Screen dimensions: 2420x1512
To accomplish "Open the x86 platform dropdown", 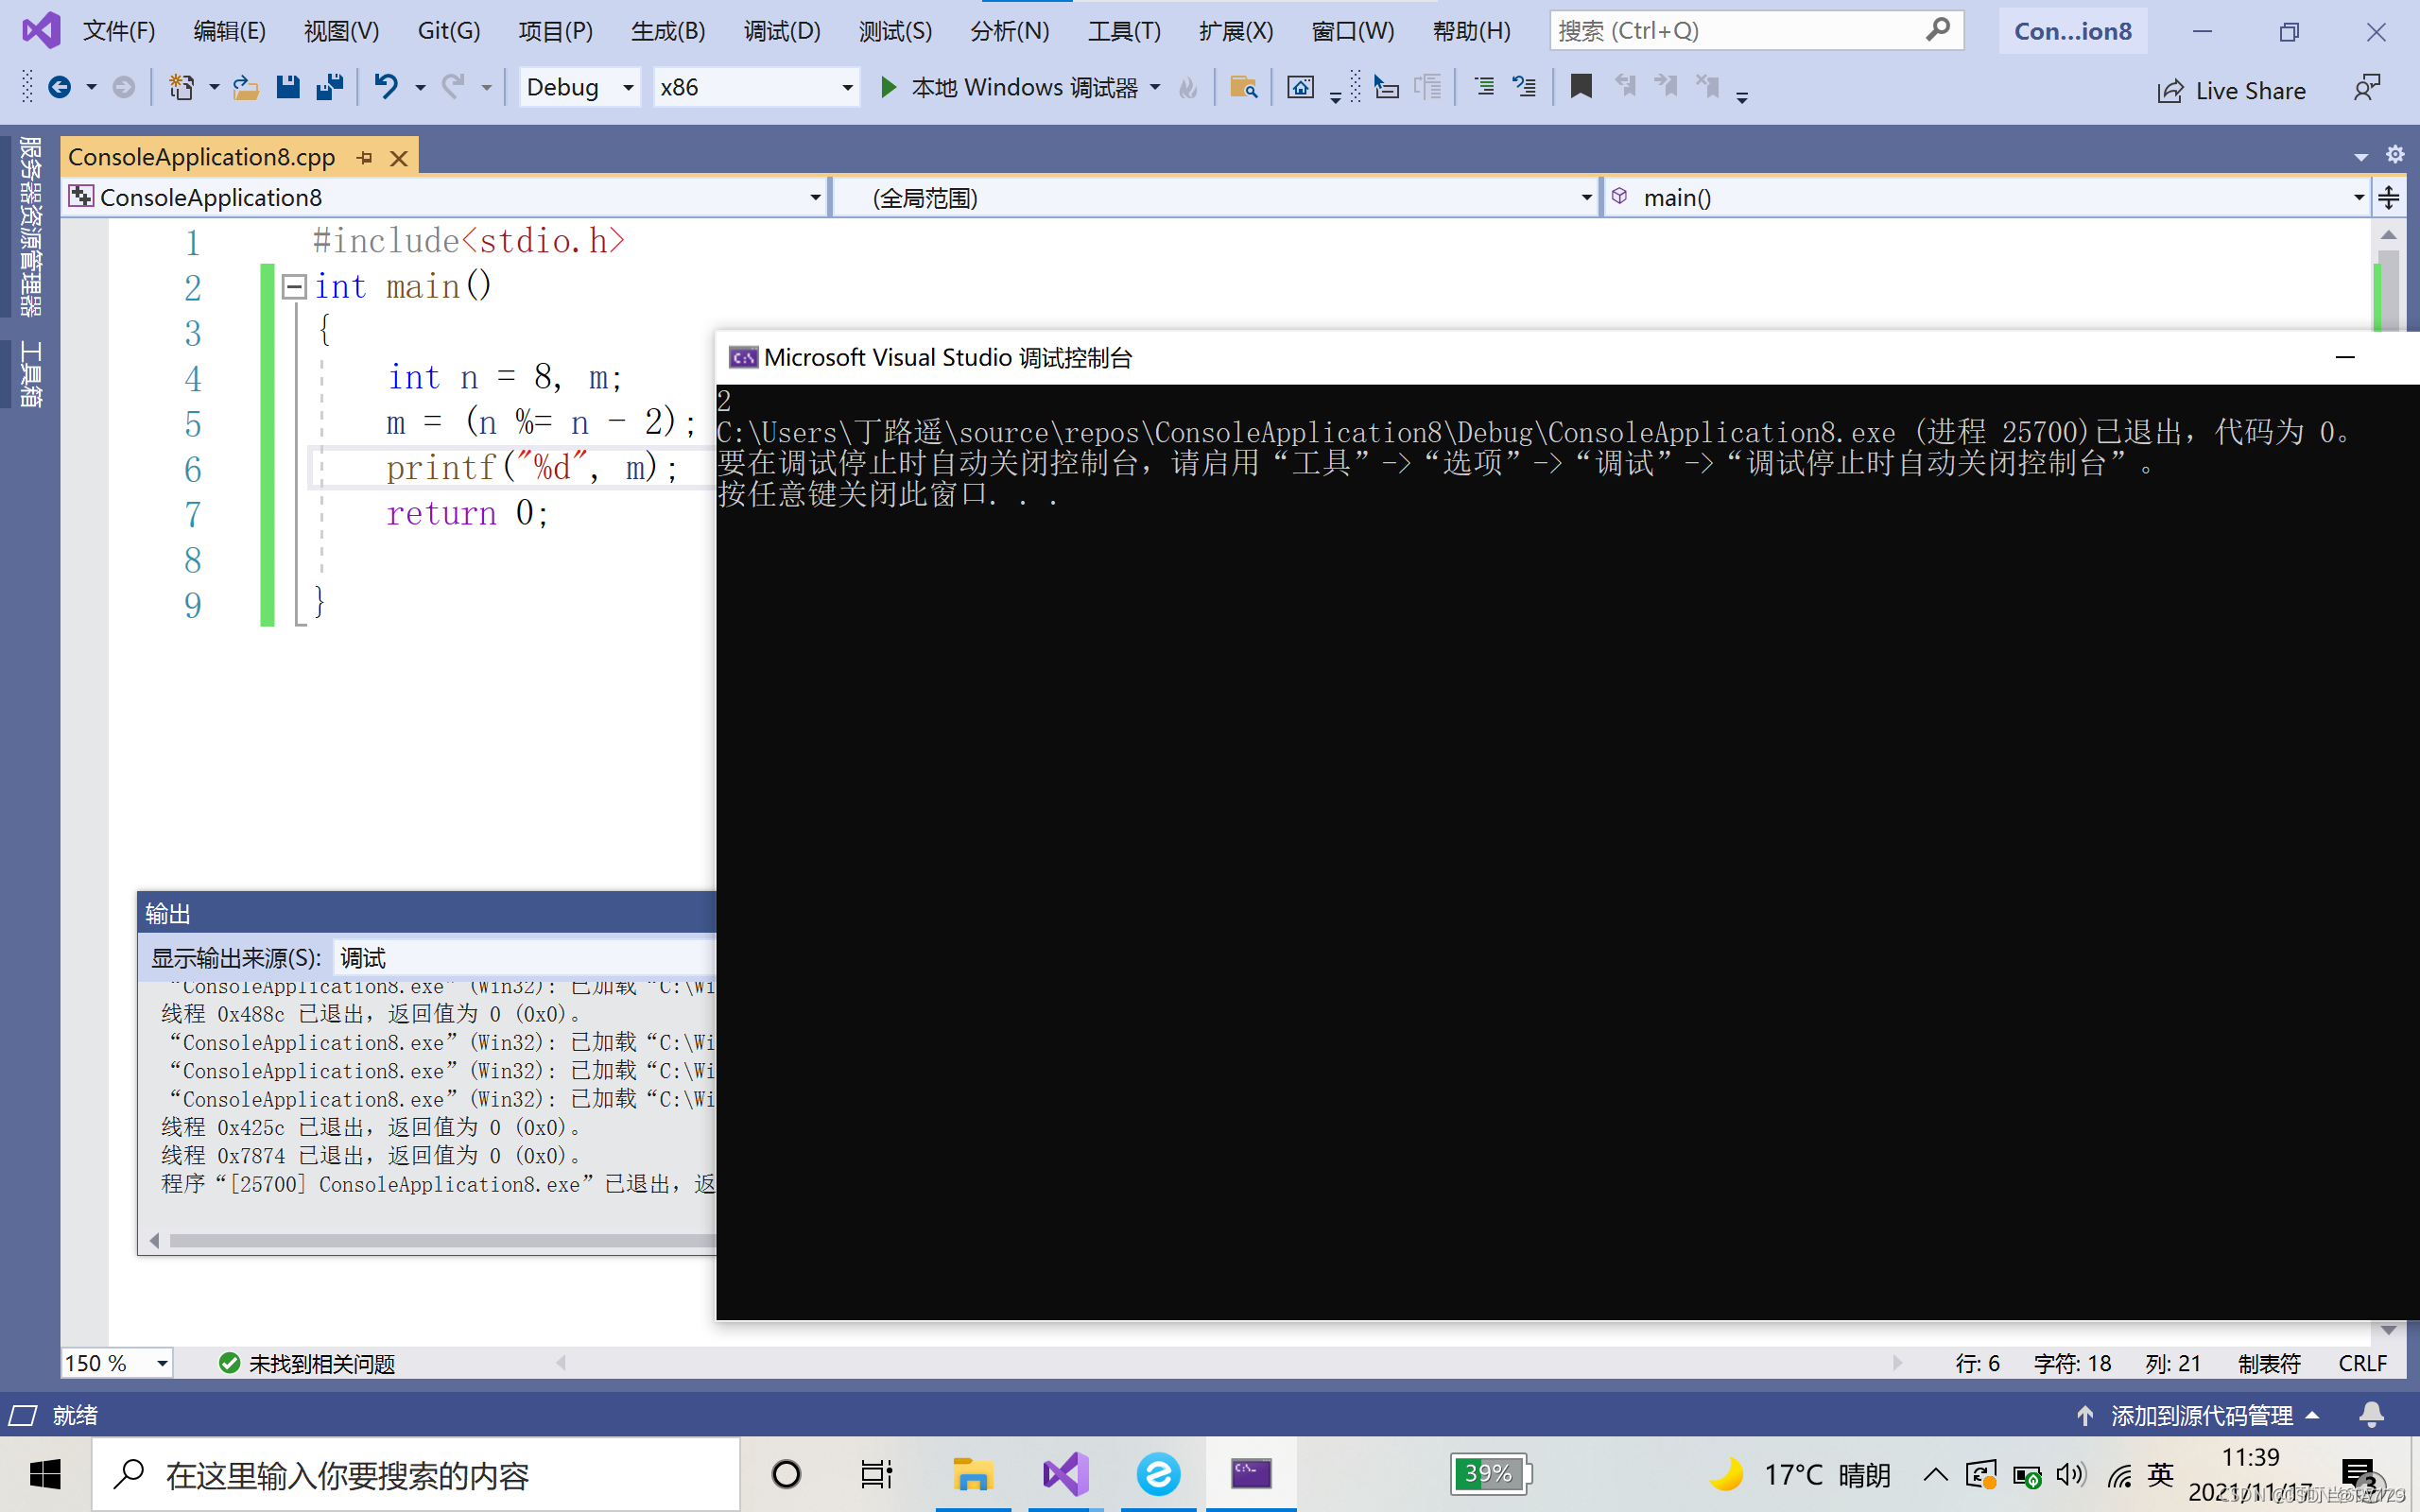I will tap(847, 88).
